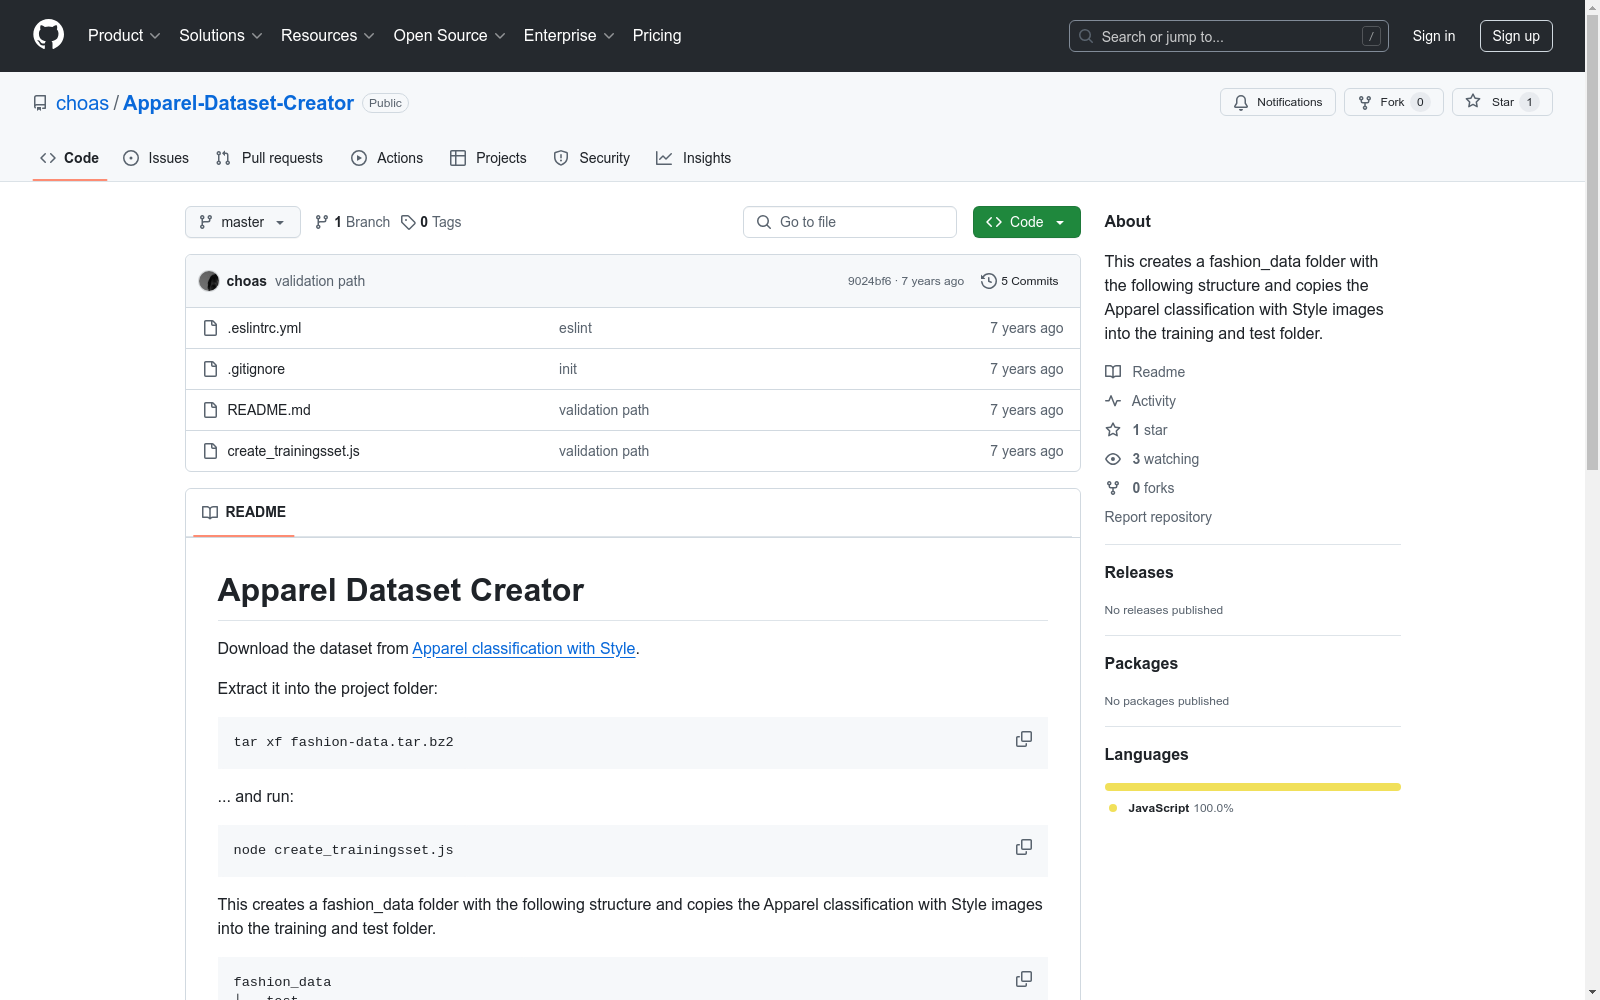Click the init commit message

[x=568, y=369]
